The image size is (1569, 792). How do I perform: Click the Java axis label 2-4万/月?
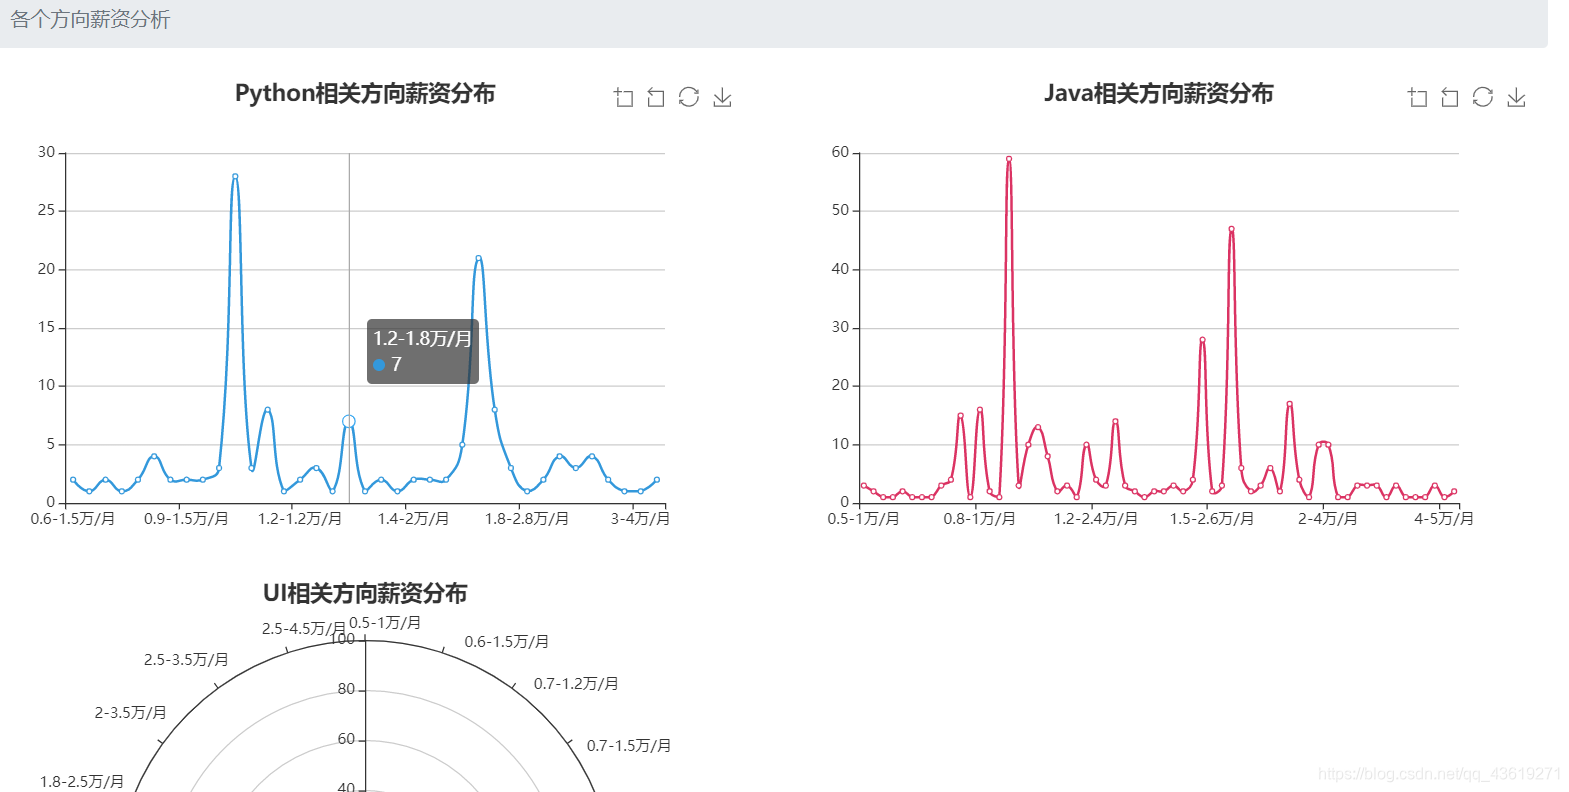1328,518
